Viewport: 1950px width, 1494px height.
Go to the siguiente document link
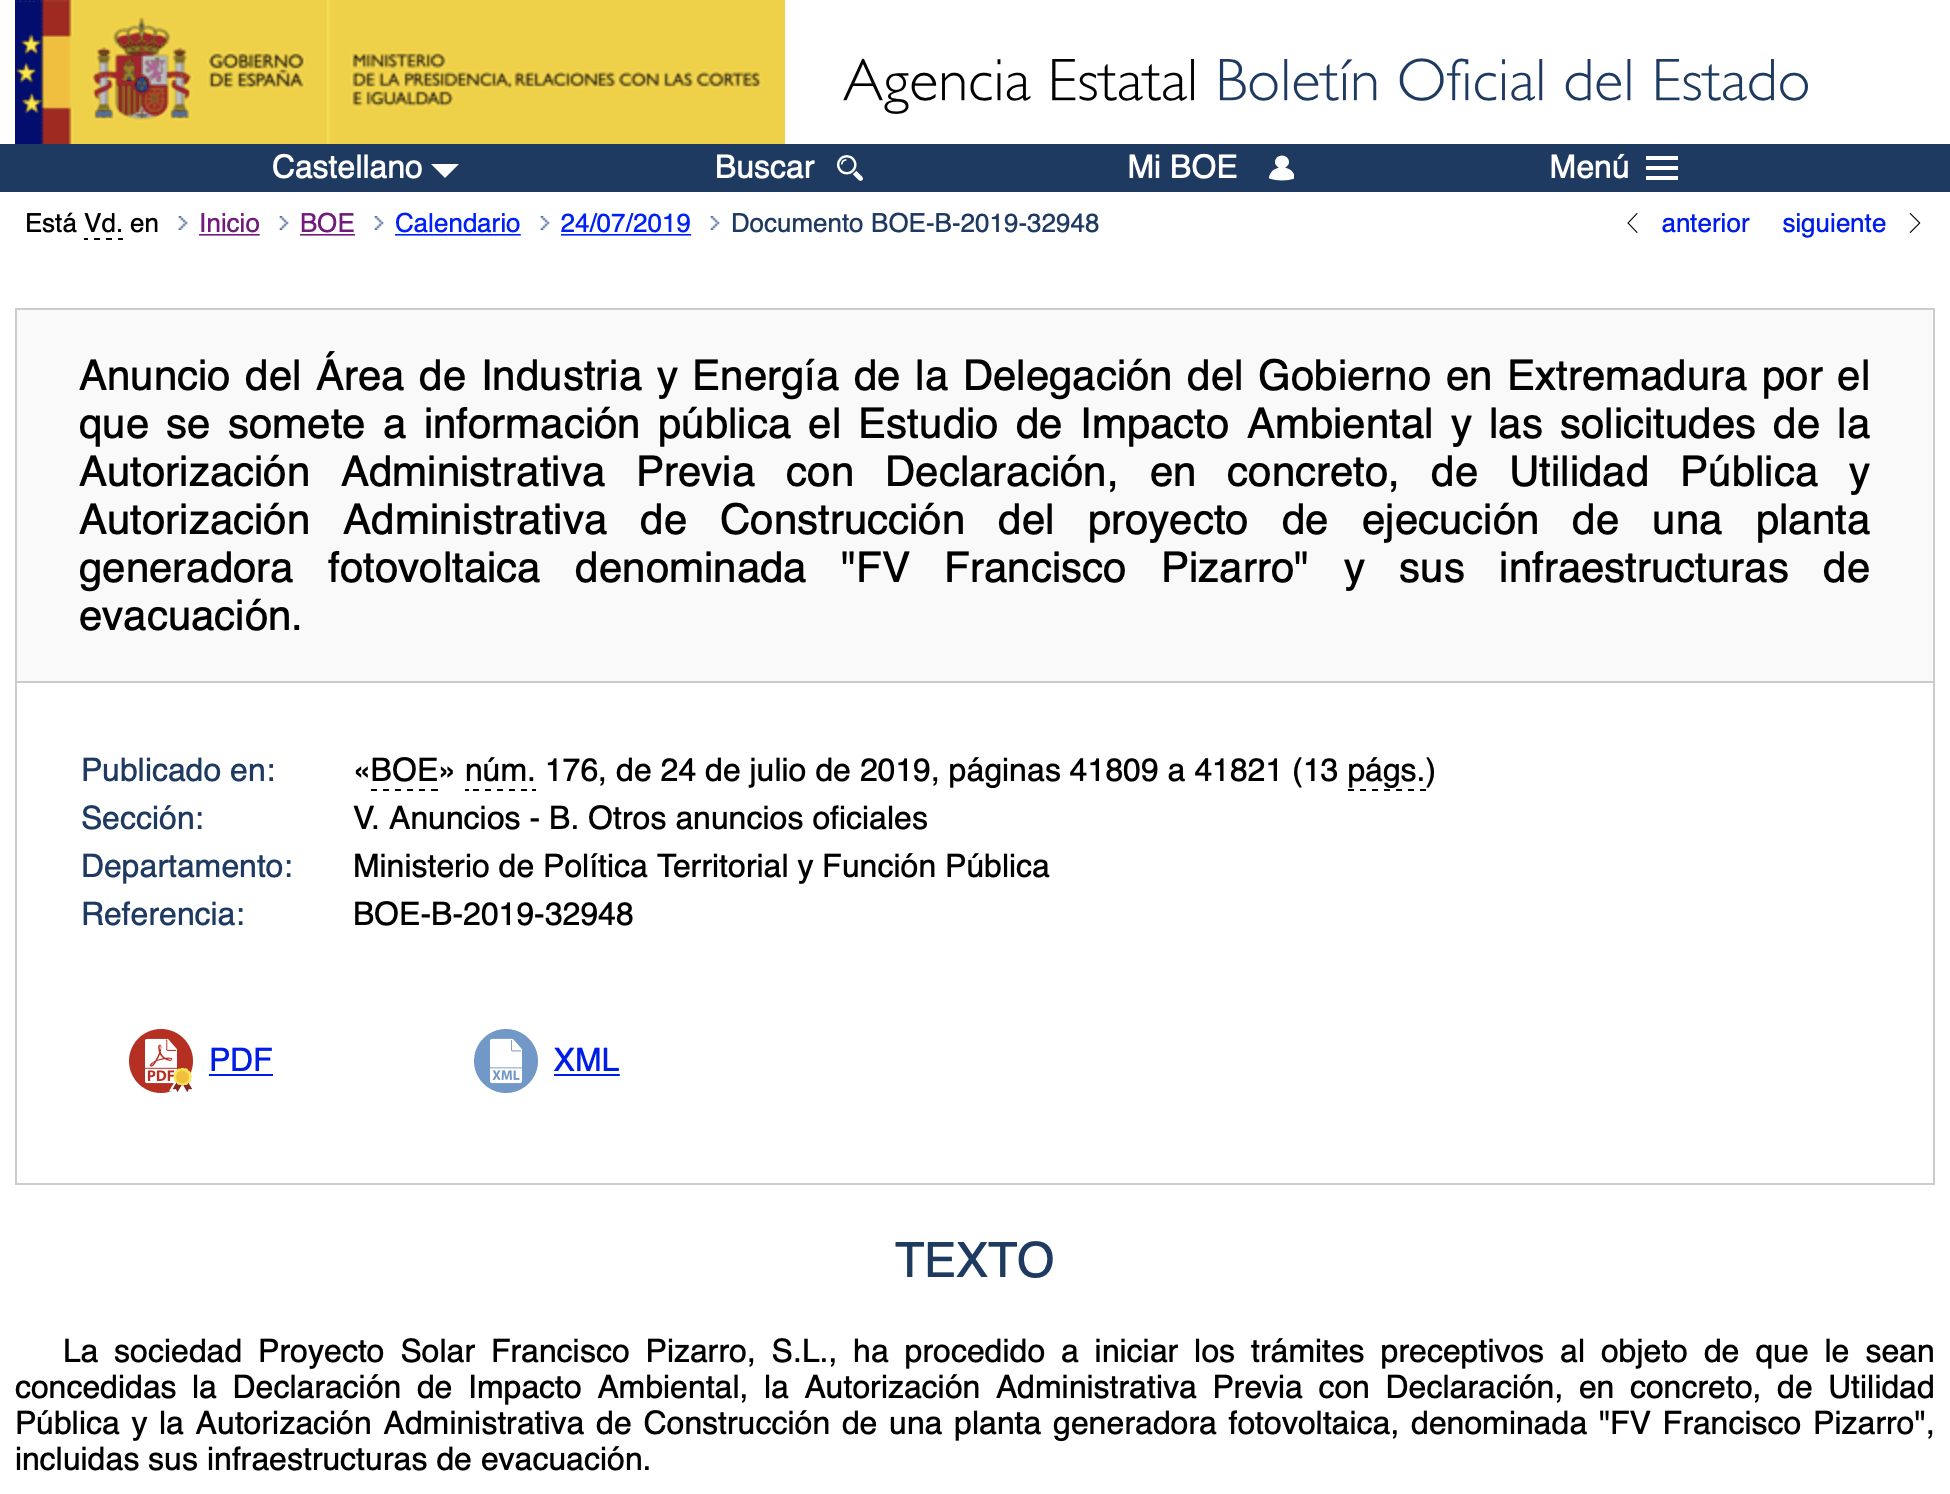[x=1833, y=223]
